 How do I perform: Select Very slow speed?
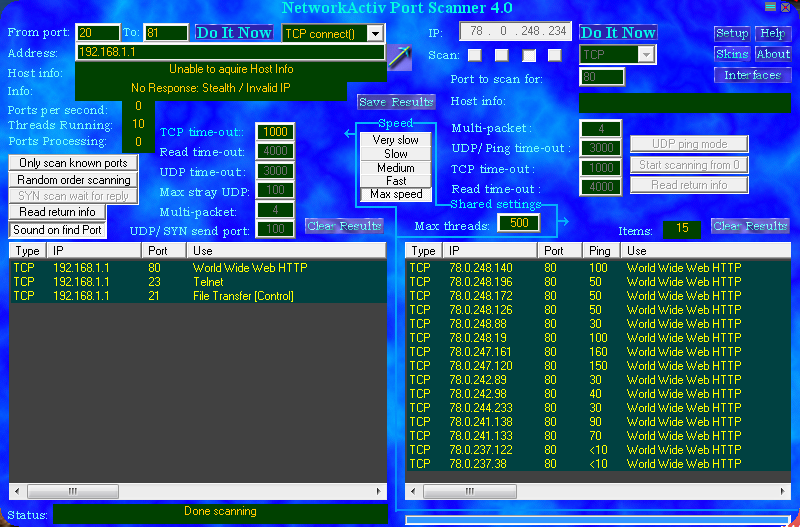[x=395, y=140]
